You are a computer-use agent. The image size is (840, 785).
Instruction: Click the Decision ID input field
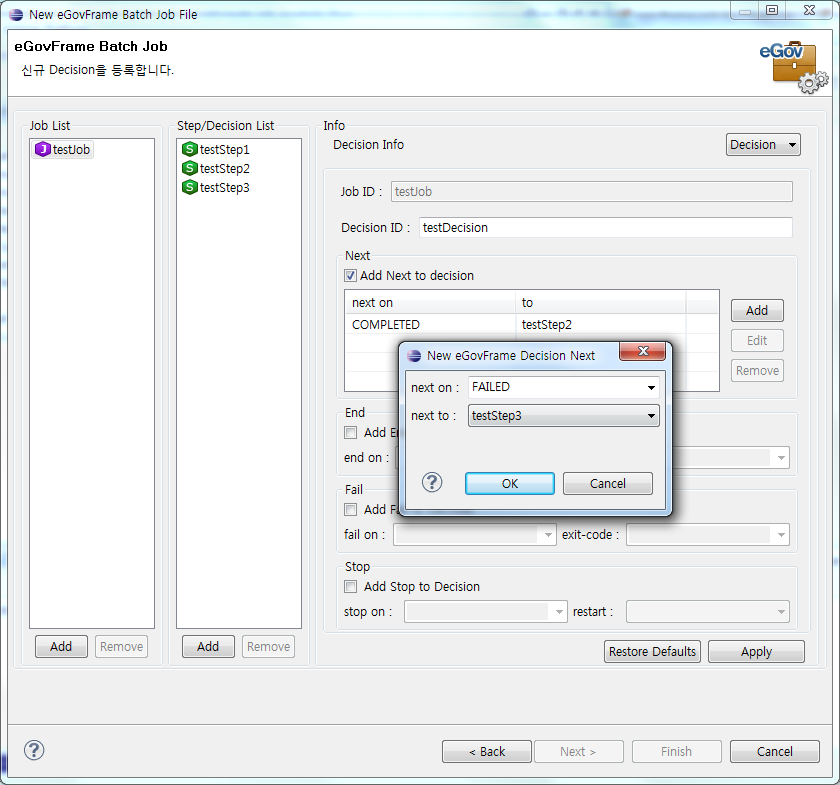click(x=605, y=228)
